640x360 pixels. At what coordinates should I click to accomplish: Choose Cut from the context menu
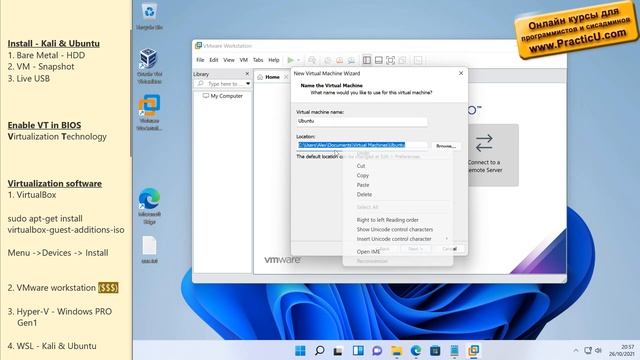397,166
